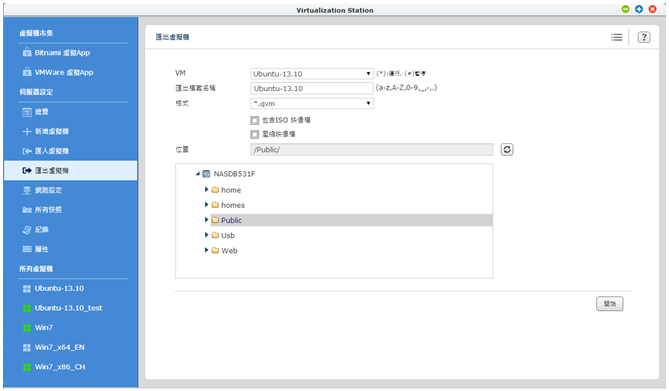The image size is (669, 391).
Task: Click the network settings icon
Action: coord(27,190)
